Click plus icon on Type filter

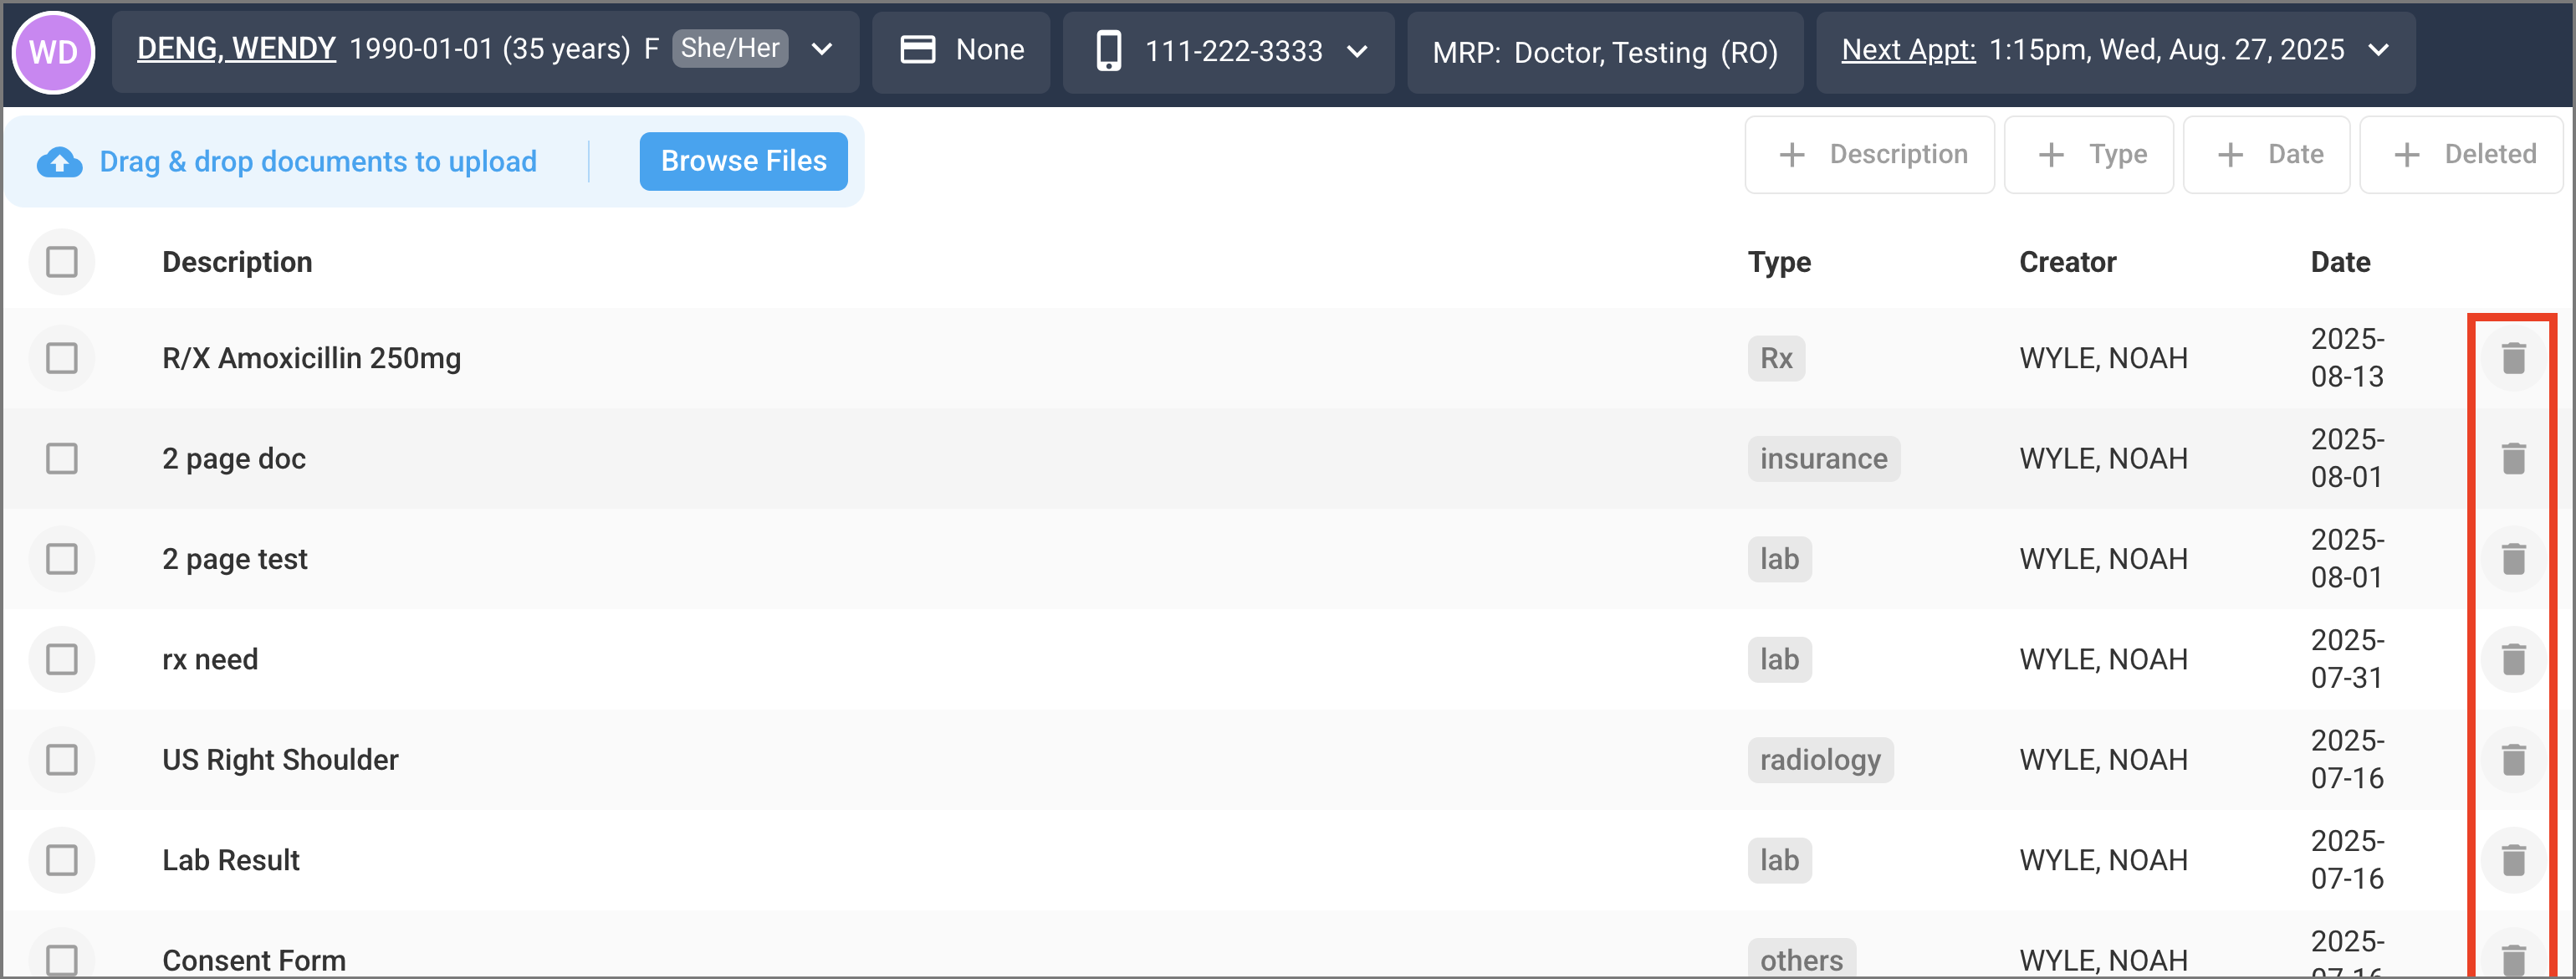pyautogui.click(x=2051, y=155)
